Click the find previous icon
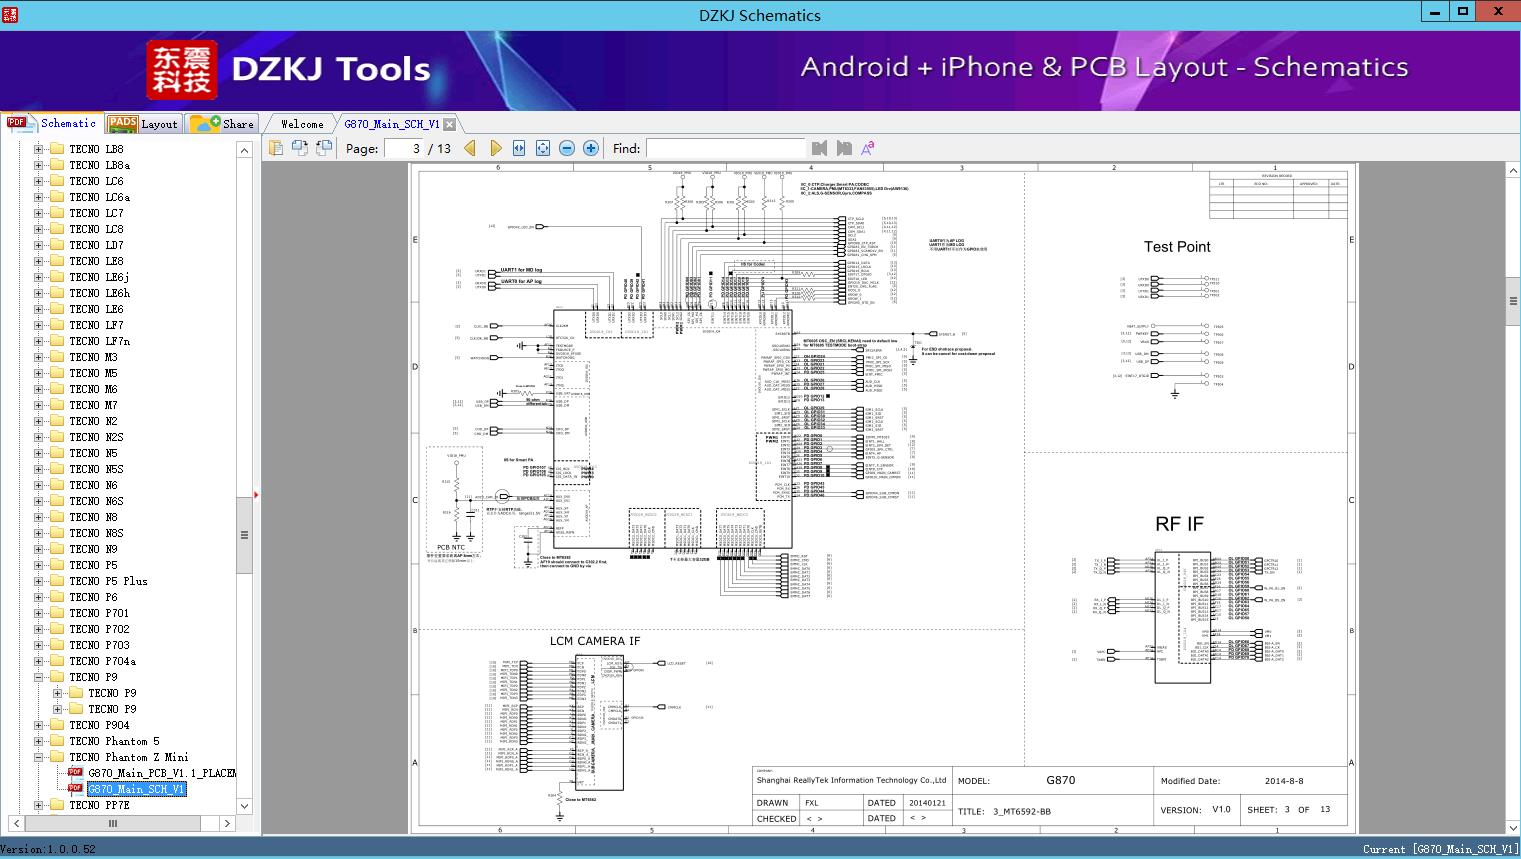The image size is (1521, 859). (x=820, y=148)
